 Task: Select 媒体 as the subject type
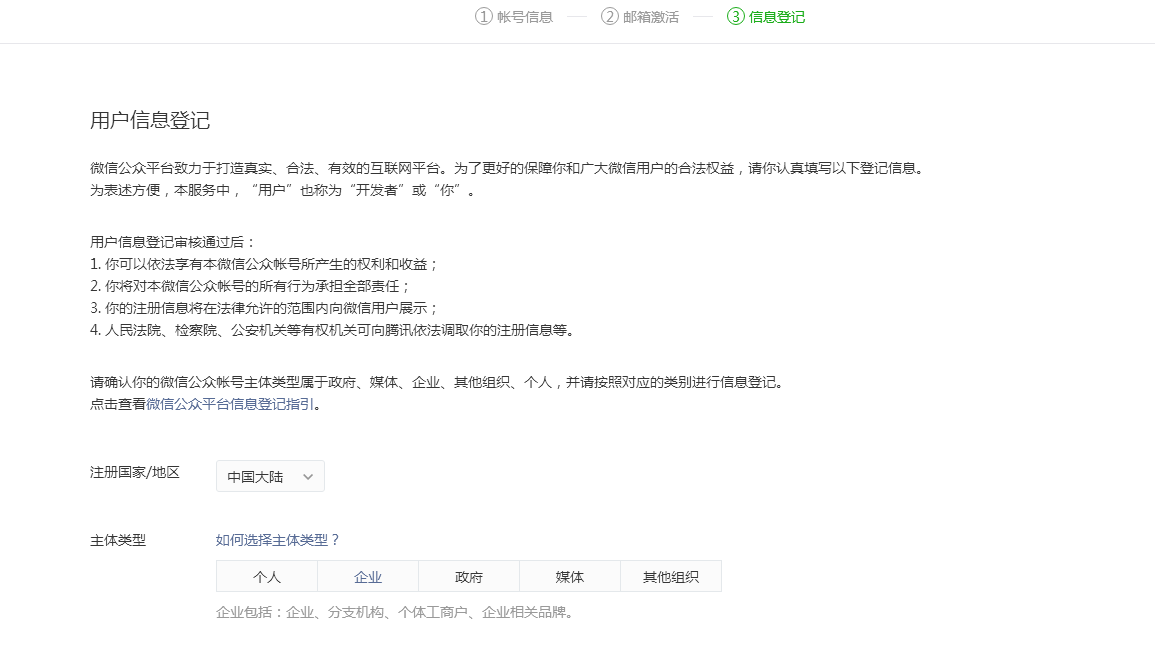click(570, 577)
